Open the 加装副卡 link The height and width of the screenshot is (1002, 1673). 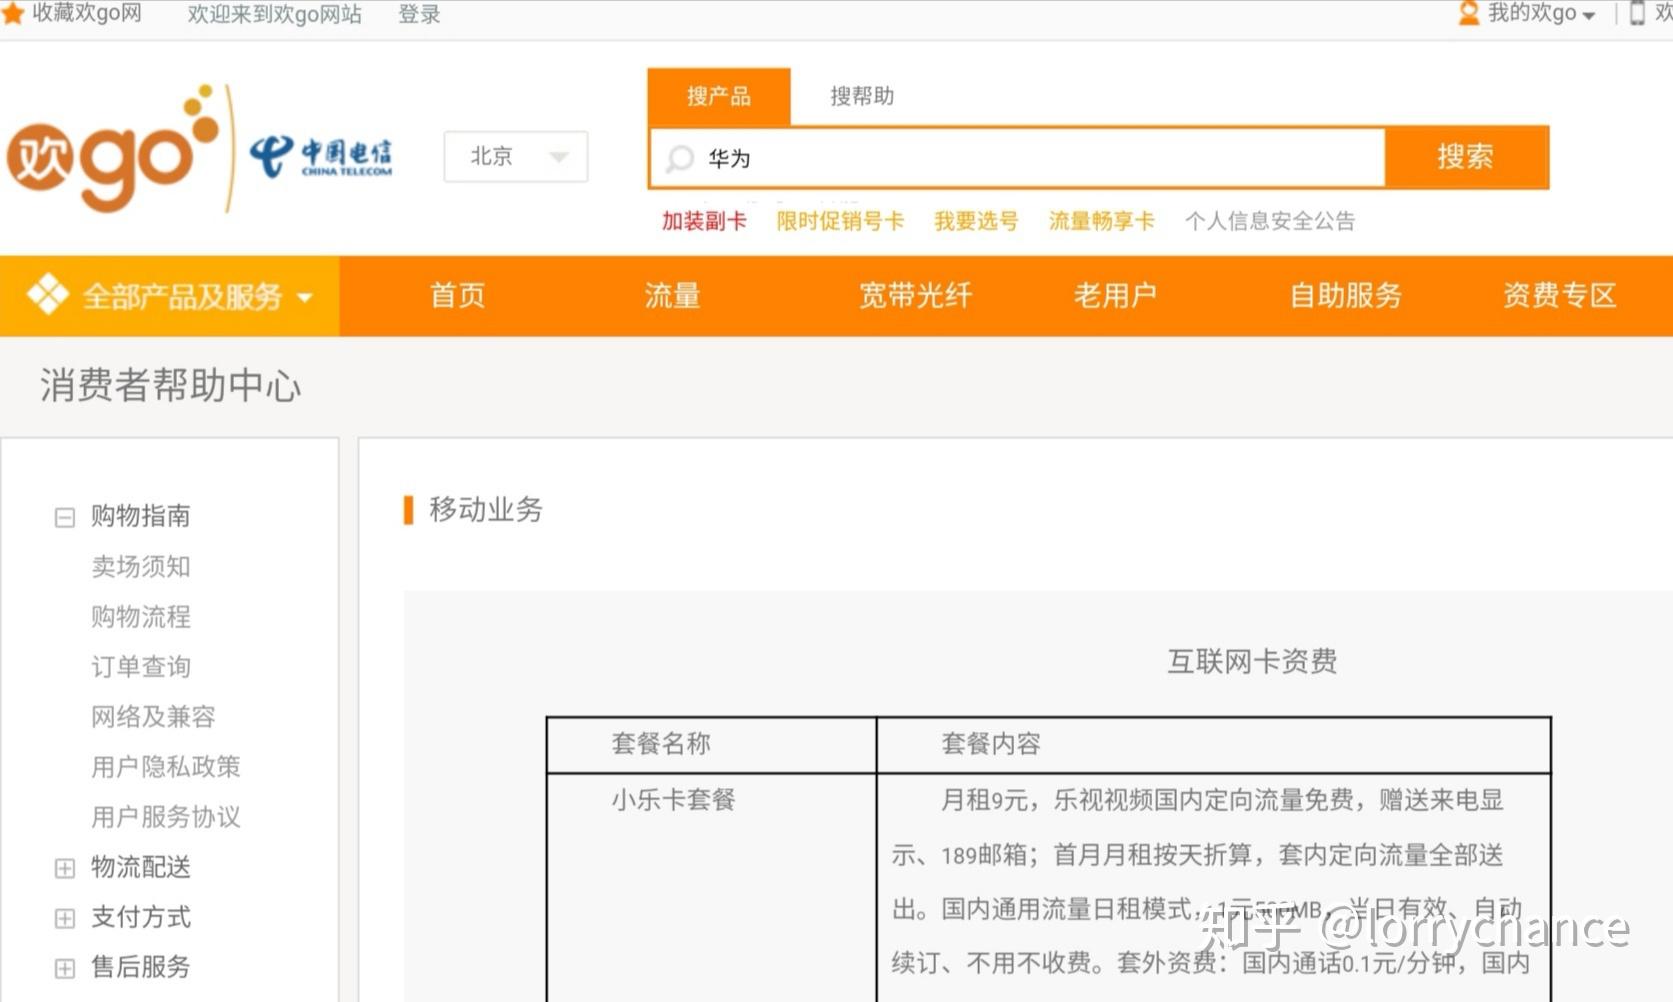coord(704,221)
